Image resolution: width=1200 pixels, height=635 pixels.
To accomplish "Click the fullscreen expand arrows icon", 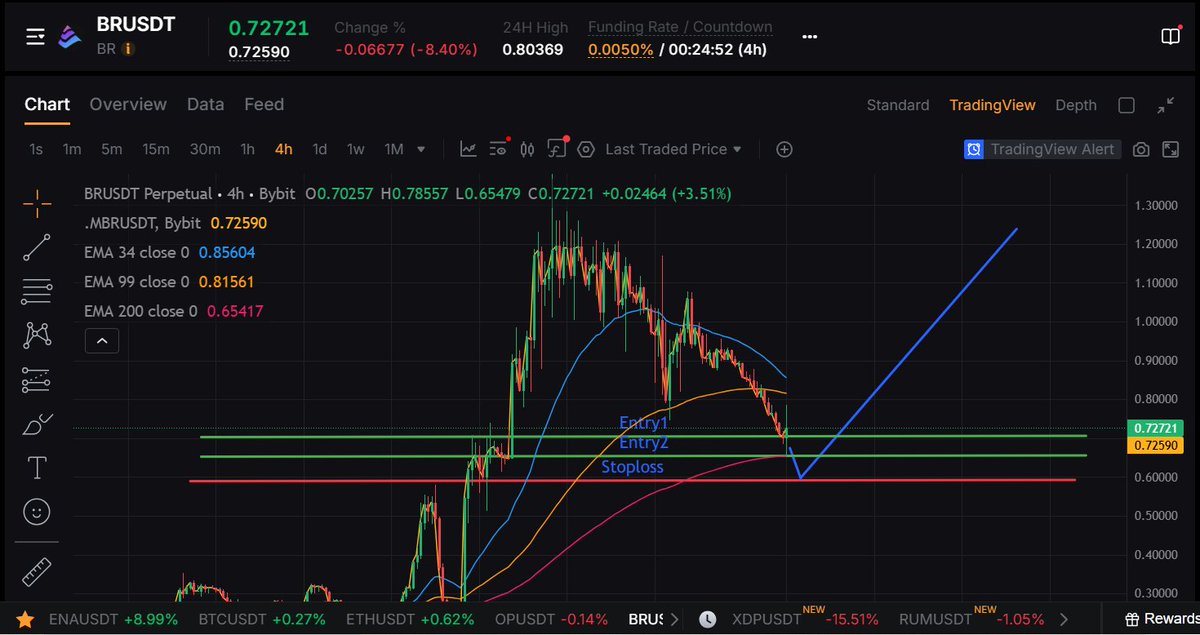I will click(1166, 105).
